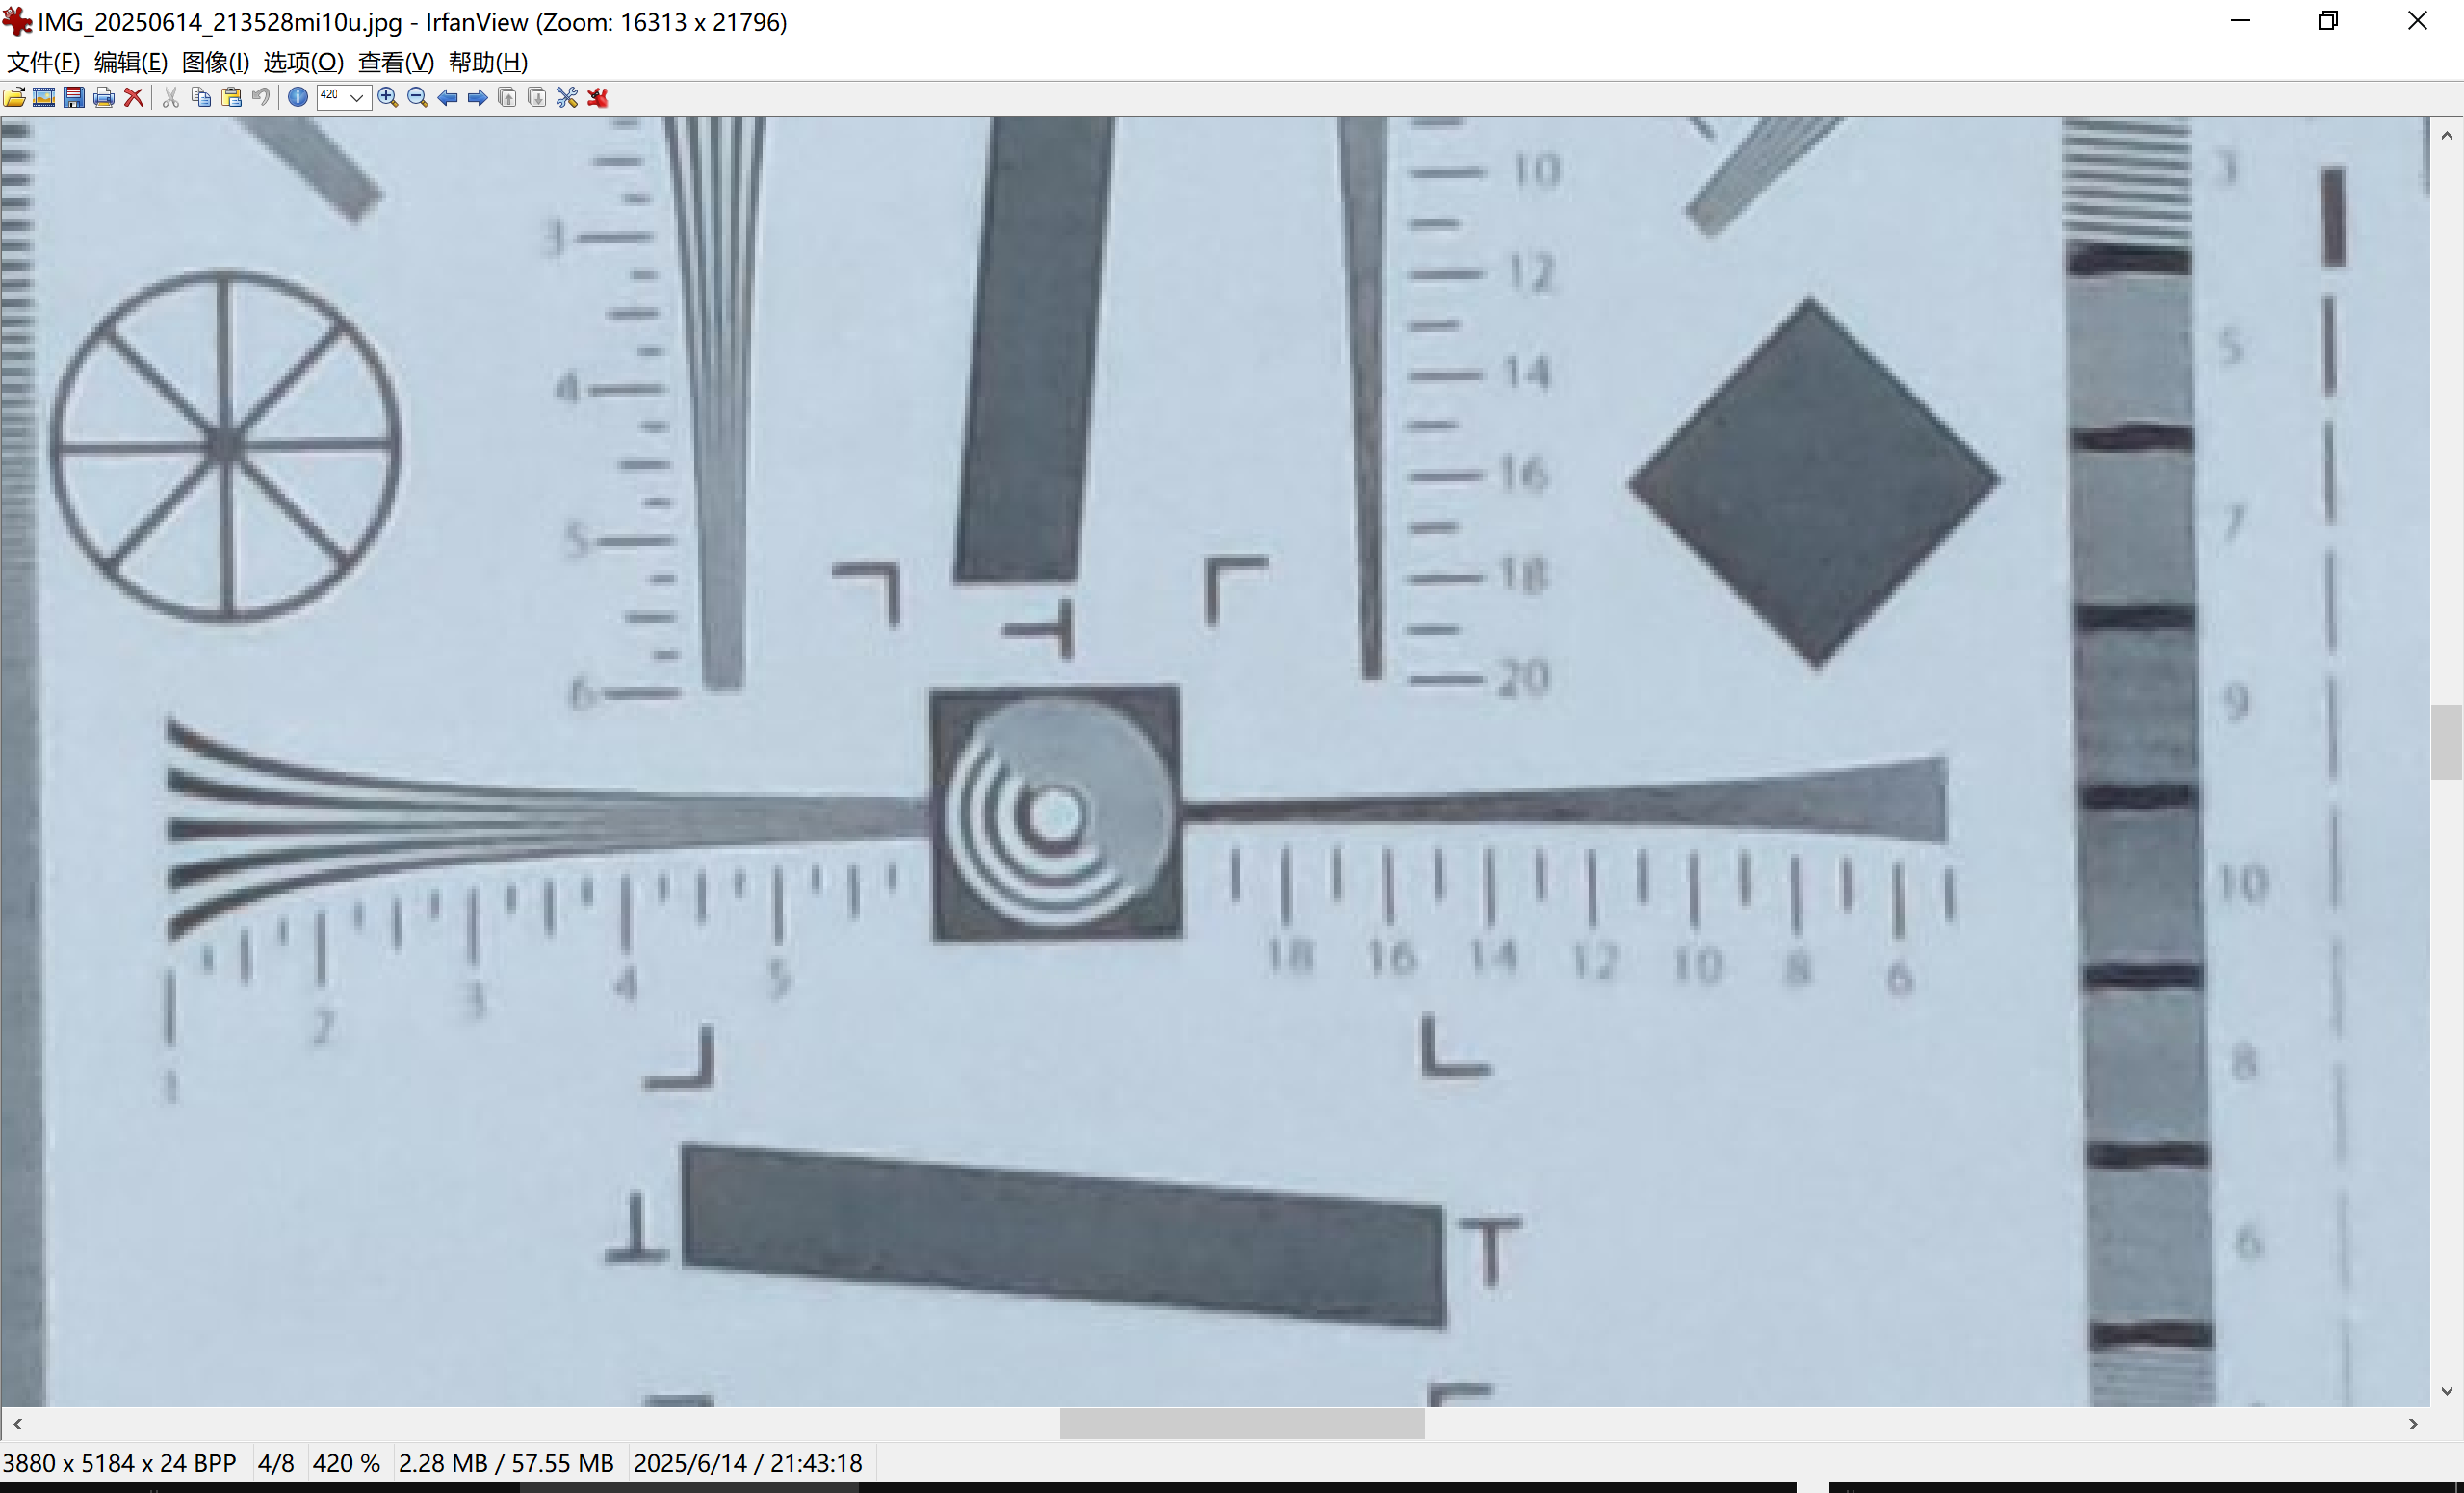Click the vertical scrollbar down arrow
Viewport: 2464px width, 1493px height.
[x=2446, y=1391]
